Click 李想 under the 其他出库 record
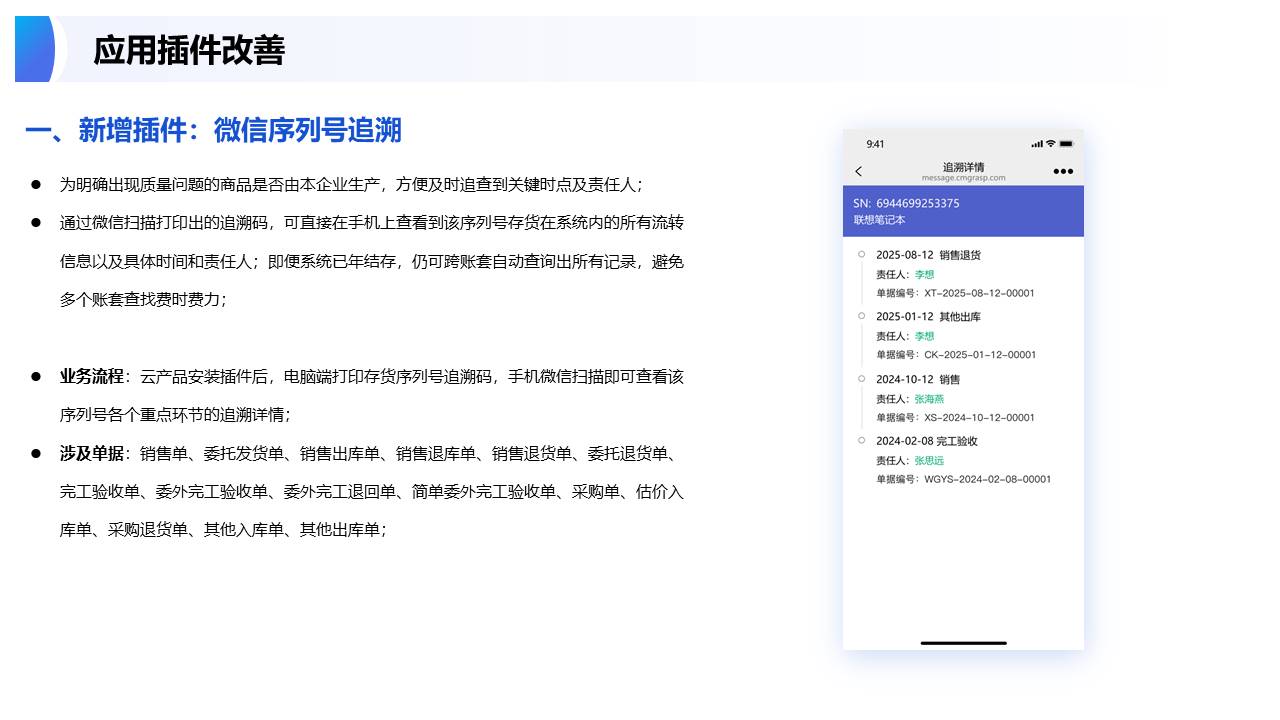 (x=924, y=336)
